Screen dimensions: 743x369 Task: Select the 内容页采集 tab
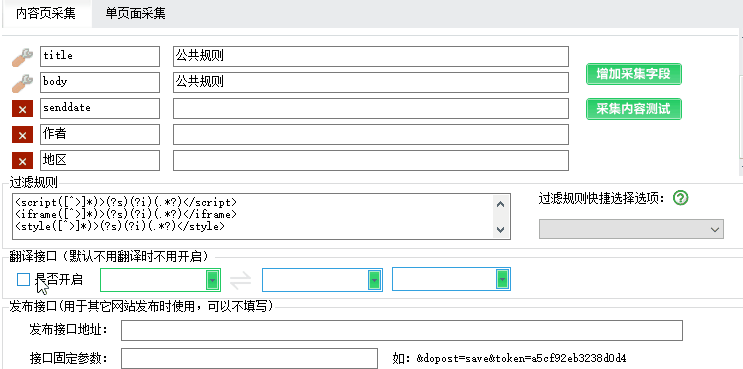pyautogui.click(x=46, y=13)
